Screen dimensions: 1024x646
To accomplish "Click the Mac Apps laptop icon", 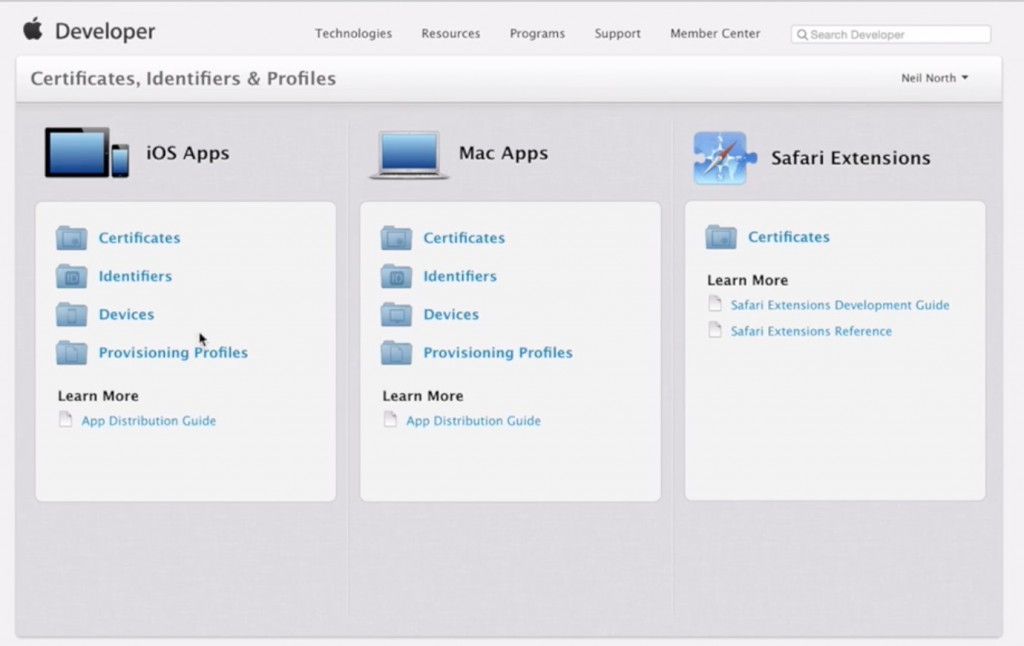I will coord(409,155).
